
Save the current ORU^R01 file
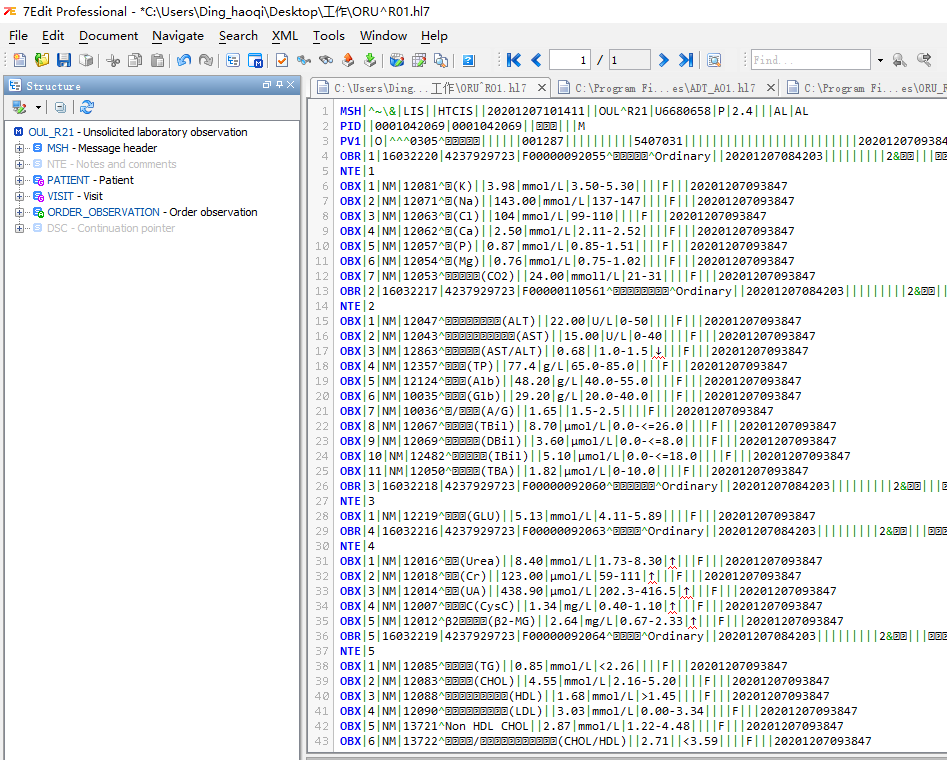click(63, 59)
